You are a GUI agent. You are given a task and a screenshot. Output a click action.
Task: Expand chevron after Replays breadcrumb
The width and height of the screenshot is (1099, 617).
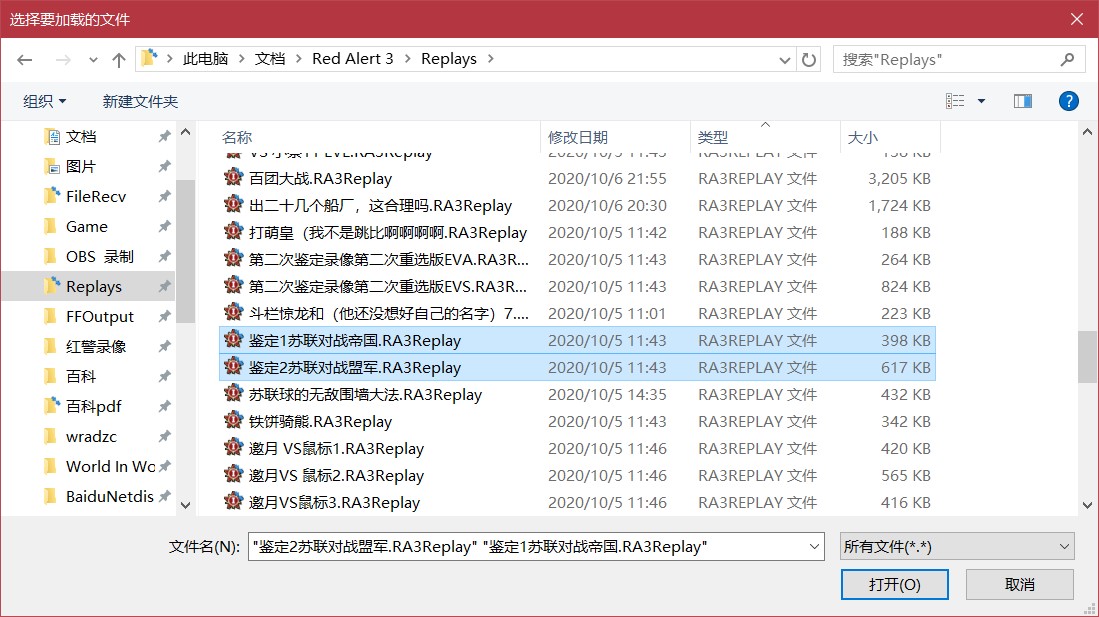click(x=491, y=59)
